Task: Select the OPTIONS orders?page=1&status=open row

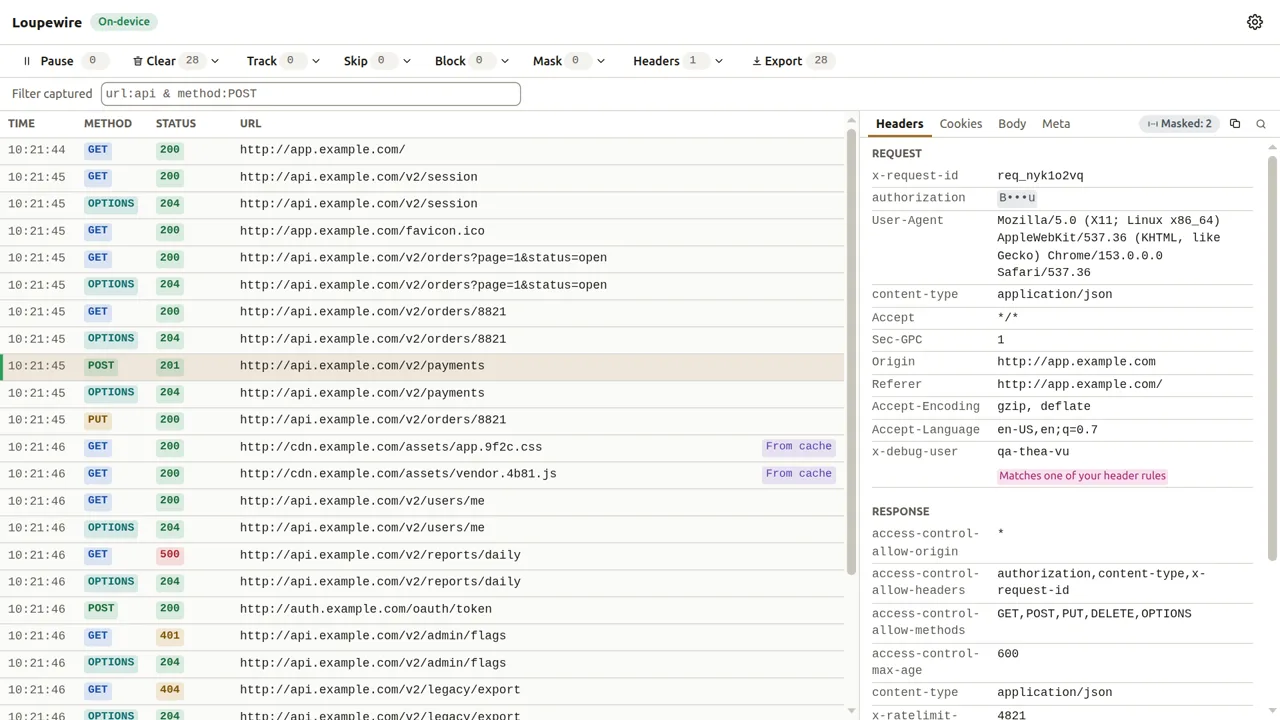Action: click(422, 285)
